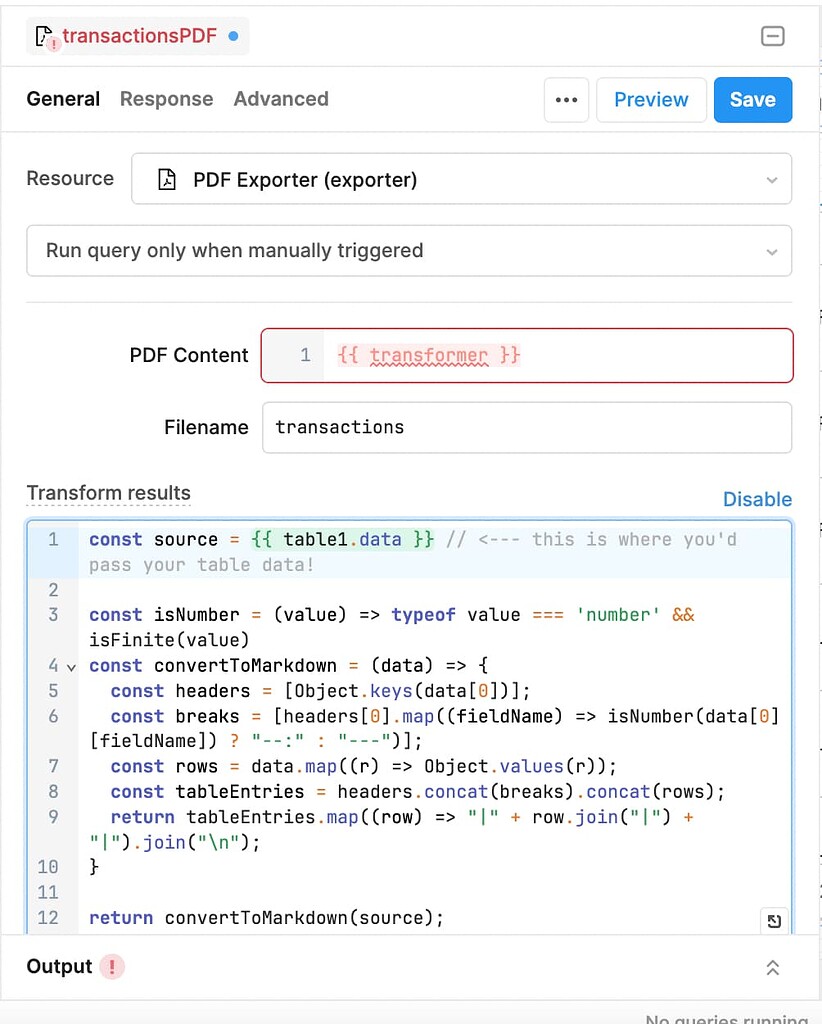The image size is (822, 1024).
Task: Click the Preview button
Action: click(x=651, y=99)
